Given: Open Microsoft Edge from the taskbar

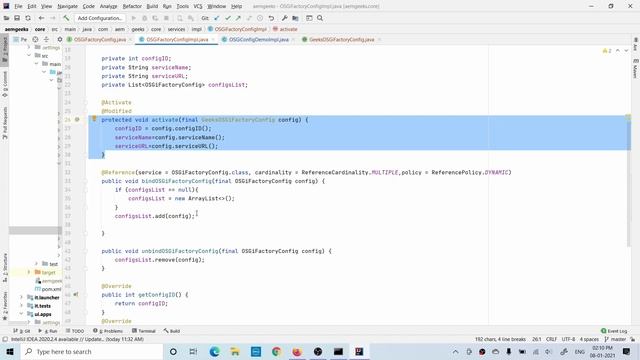Looking at the screenshot, I should pyautogui.click(x=215, y=351).
